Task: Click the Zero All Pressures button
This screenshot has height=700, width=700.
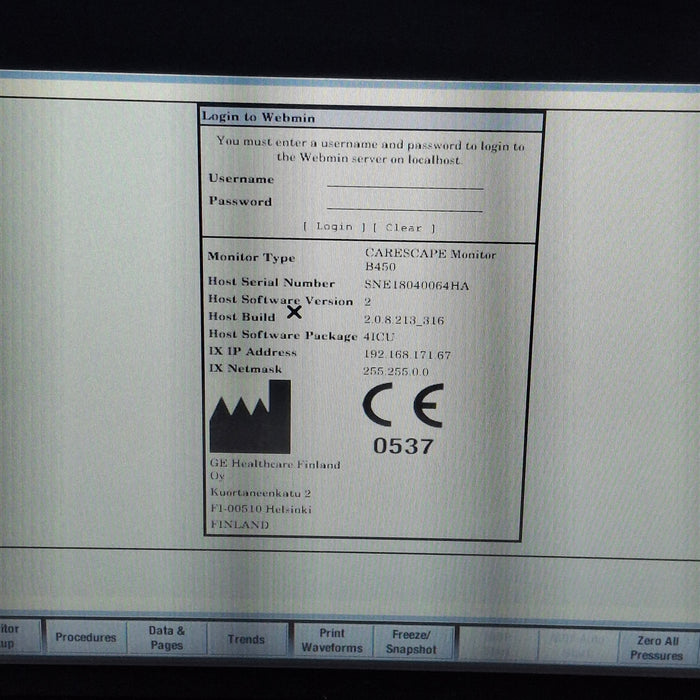Action: 657,648
